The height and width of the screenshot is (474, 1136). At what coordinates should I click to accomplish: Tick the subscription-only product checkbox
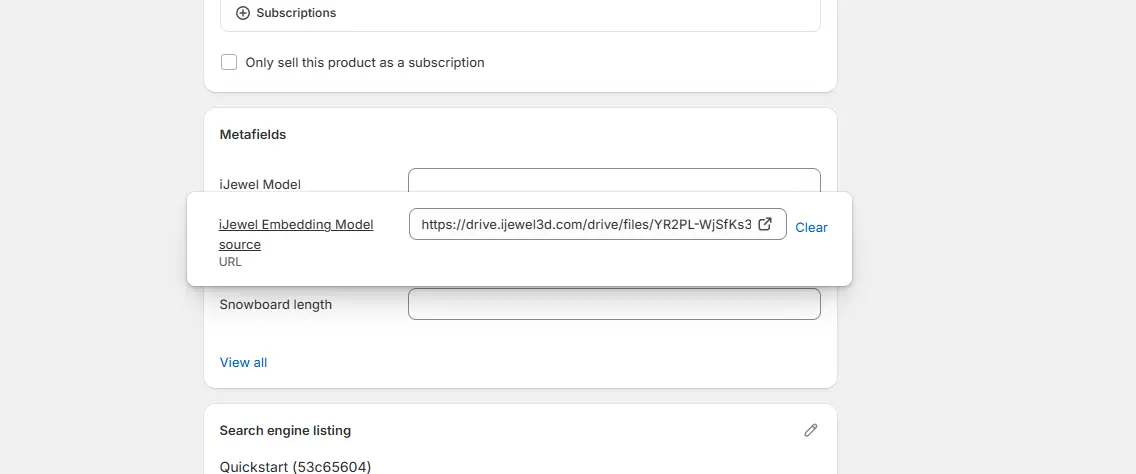point(229,62)
